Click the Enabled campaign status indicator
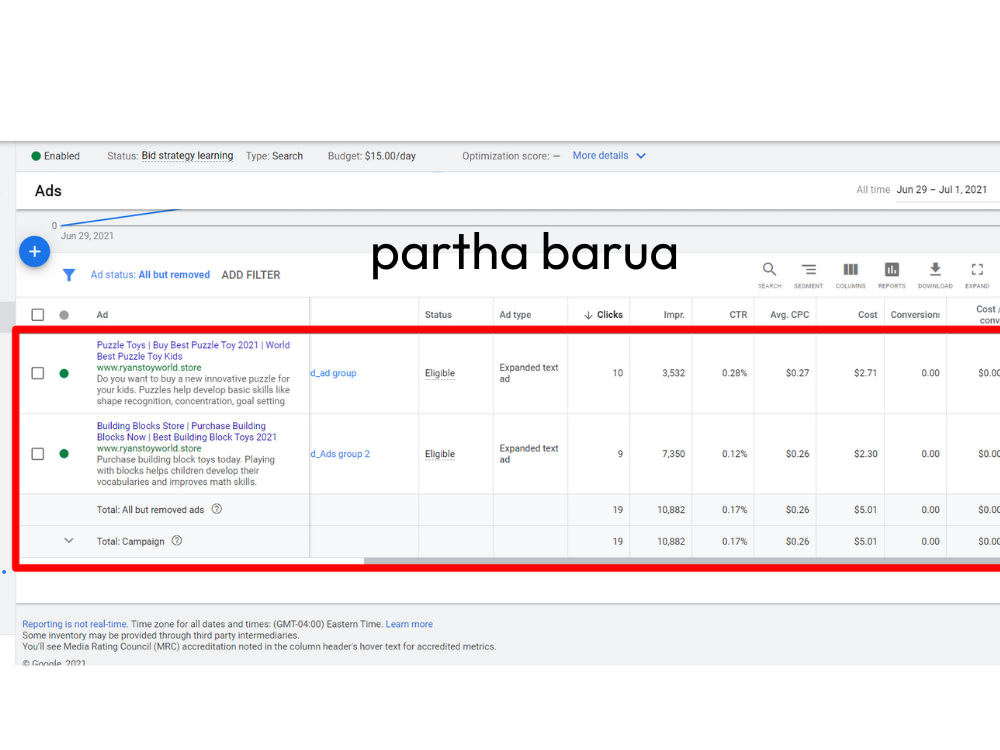Image resolution: width=1000 pixels, height=750 pixels. pyautogui.click(x=55, y=156)
